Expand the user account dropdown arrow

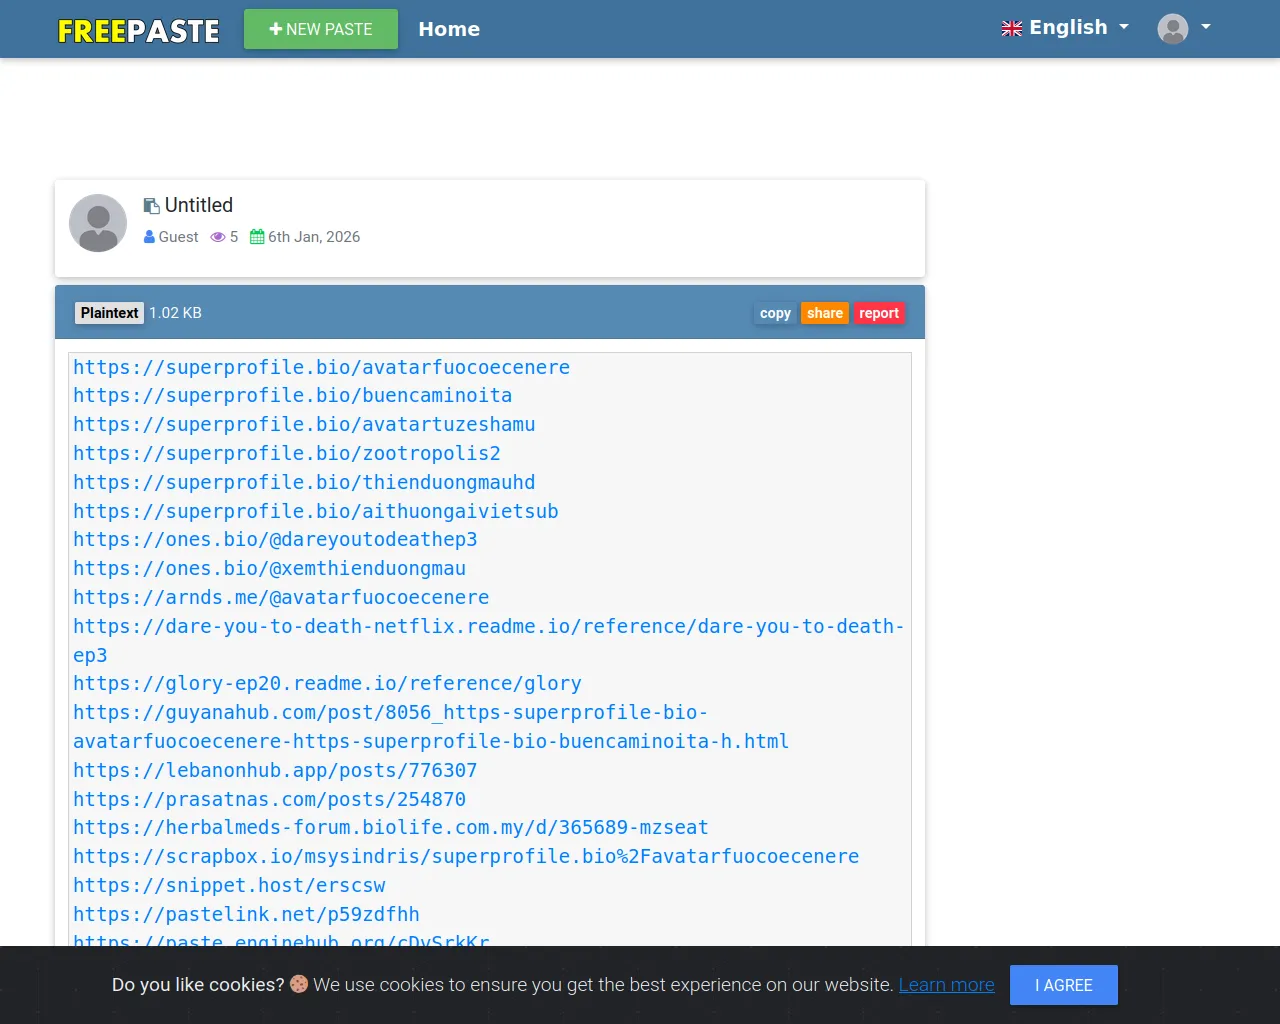(1206, 27)
